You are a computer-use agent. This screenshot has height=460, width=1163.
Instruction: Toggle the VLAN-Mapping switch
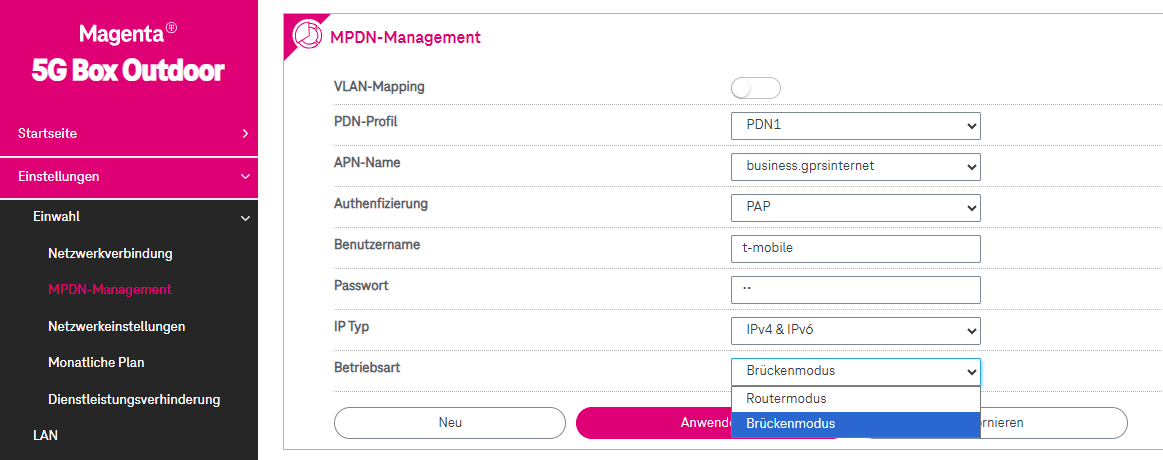756,88
